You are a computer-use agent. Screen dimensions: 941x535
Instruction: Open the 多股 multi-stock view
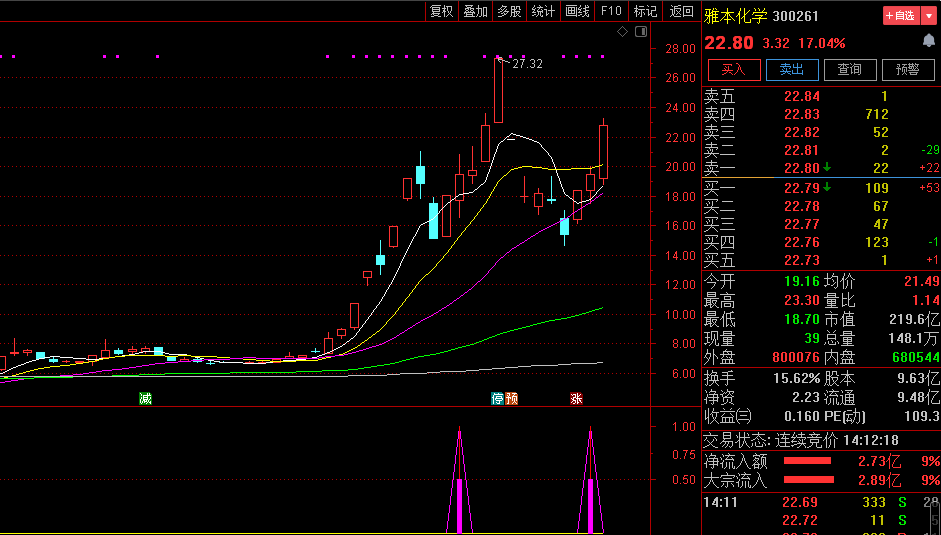point(510,11)
